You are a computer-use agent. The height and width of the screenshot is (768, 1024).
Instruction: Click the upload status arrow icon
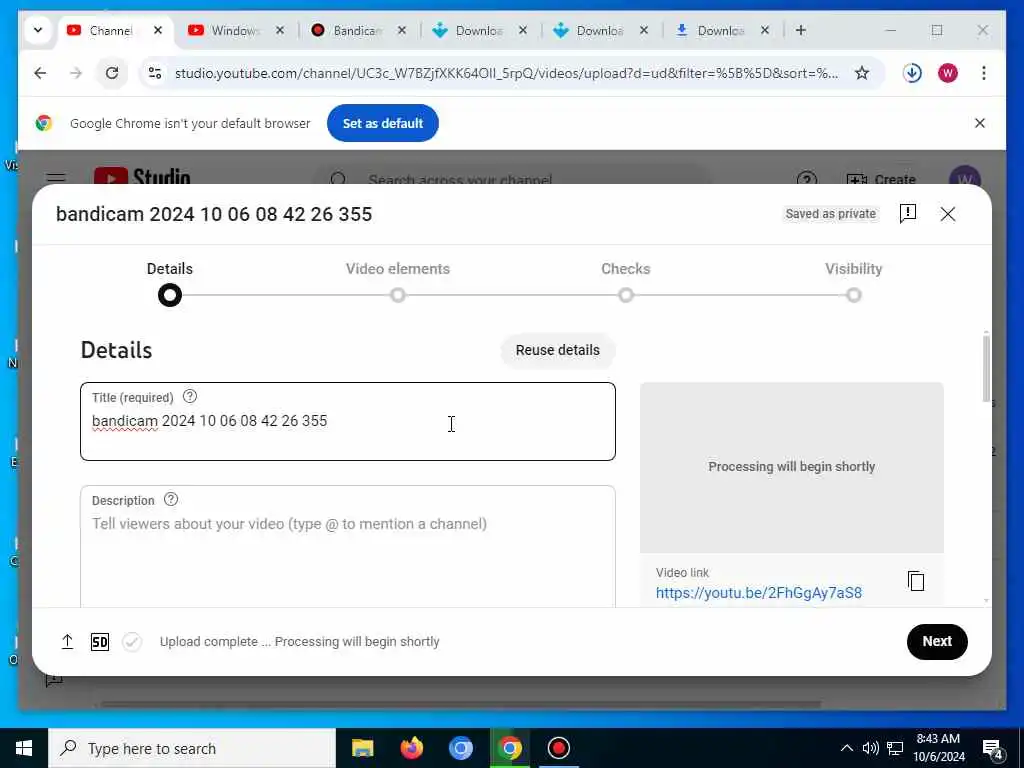(67, 642)
